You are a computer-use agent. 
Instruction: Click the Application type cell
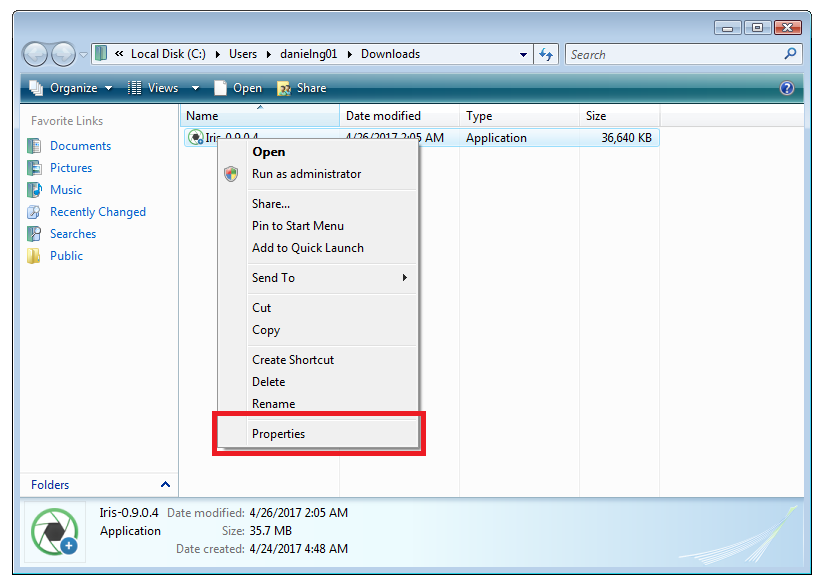496,138
